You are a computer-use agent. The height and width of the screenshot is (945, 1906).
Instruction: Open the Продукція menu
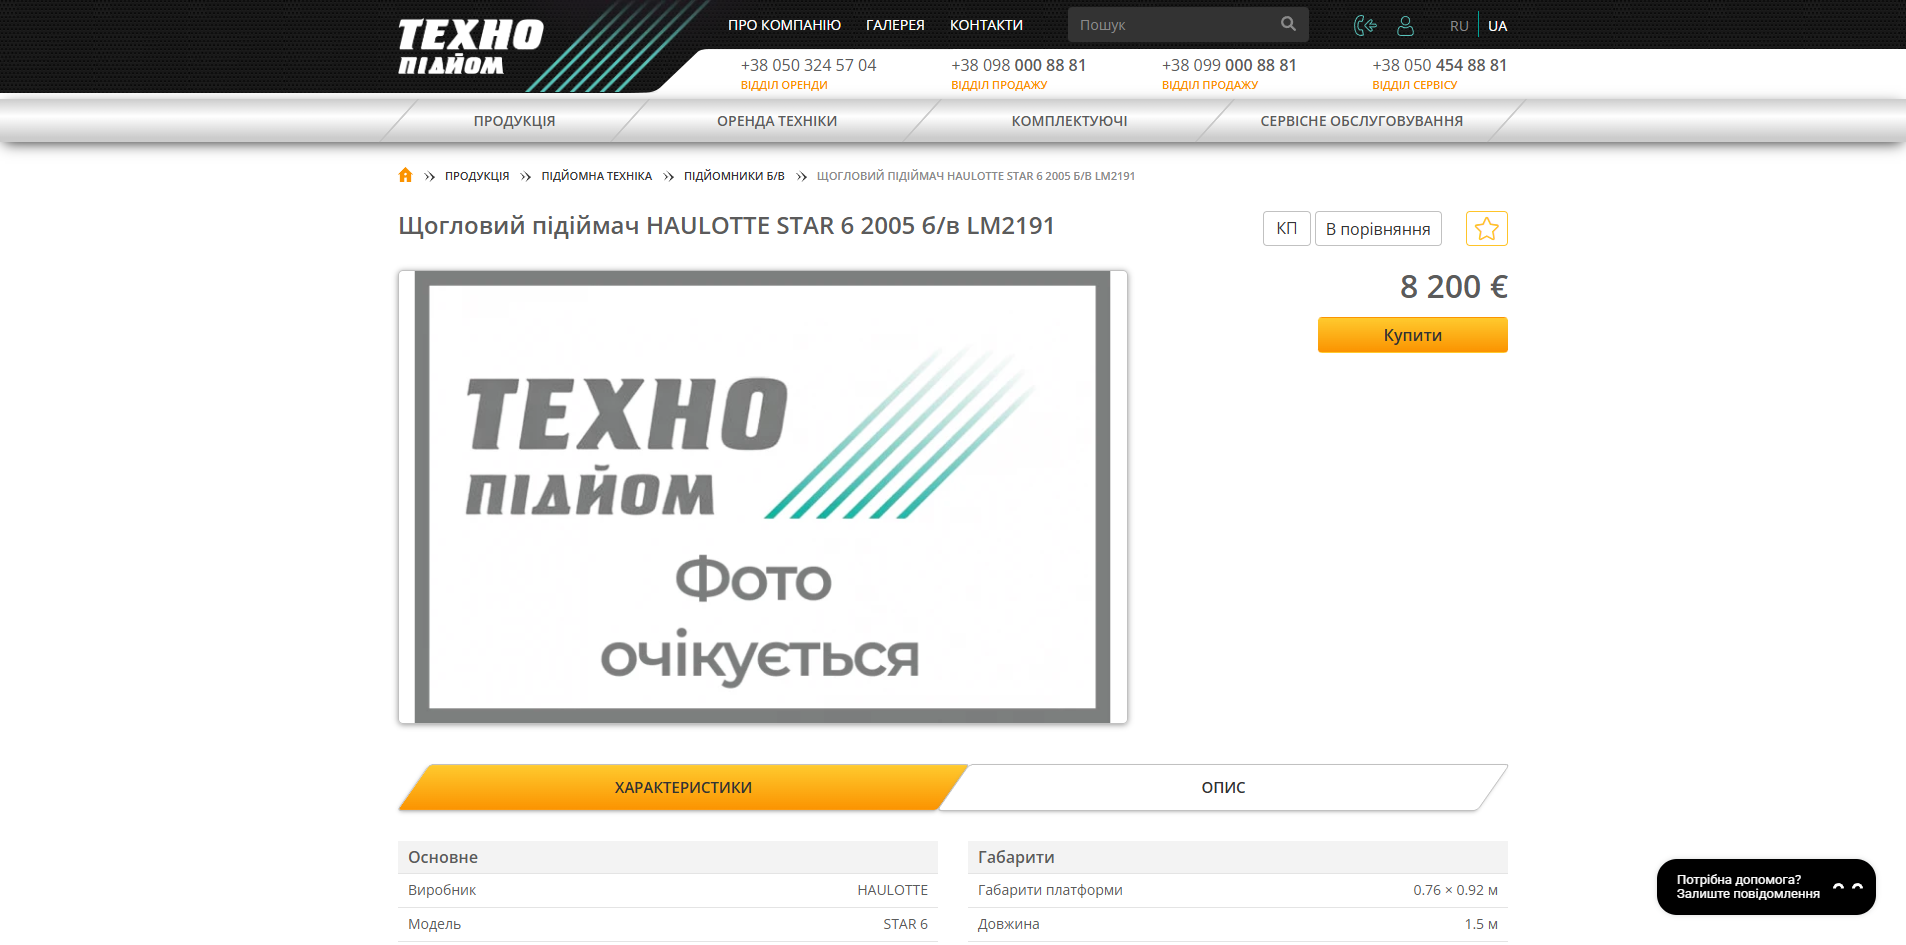(x=514, y=121)
